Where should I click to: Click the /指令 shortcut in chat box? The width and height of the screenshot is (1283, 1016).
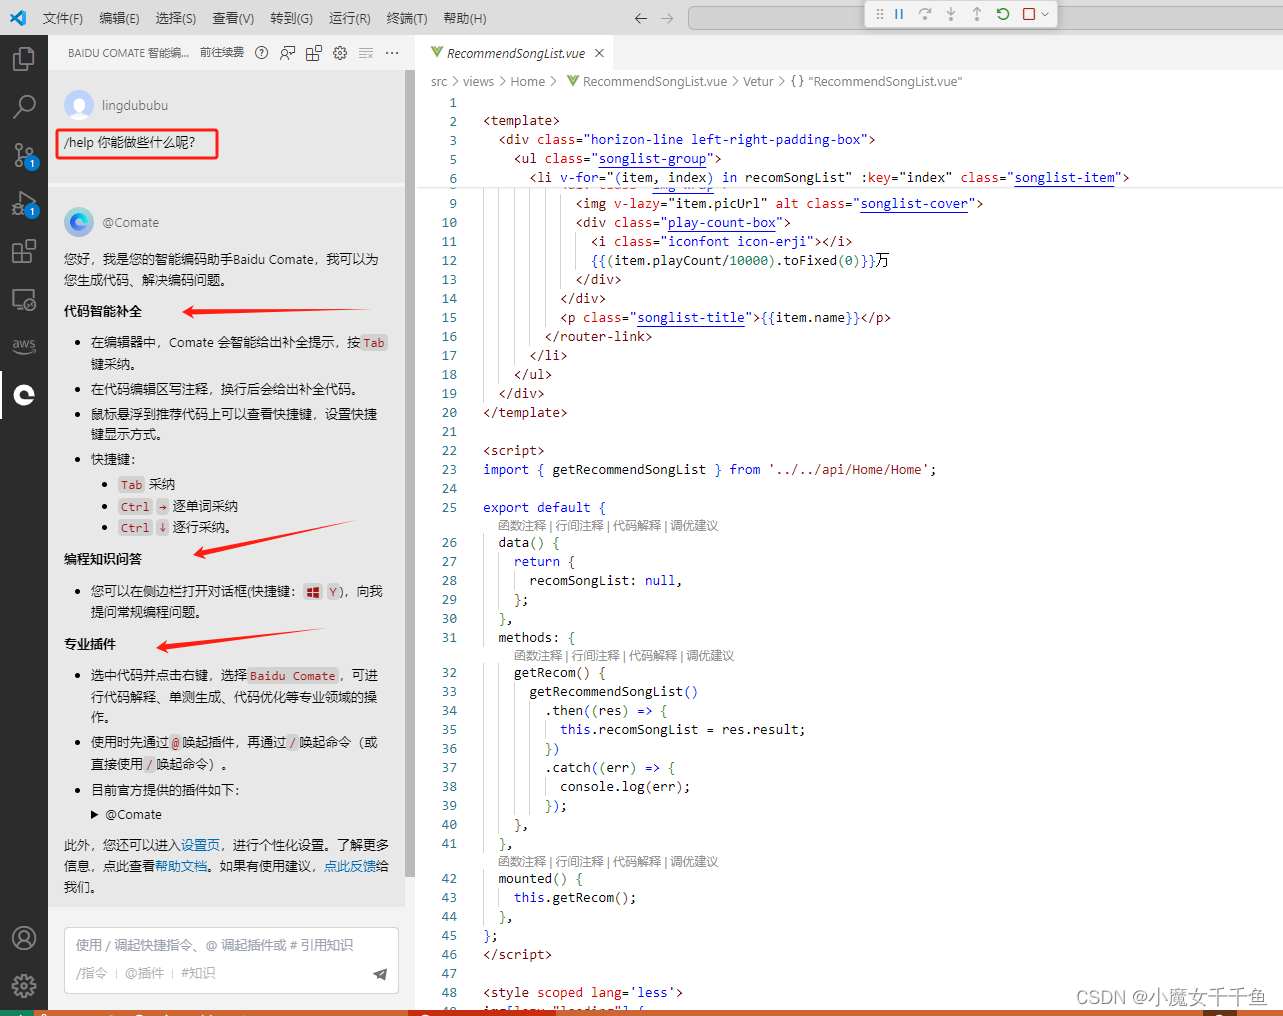pos(91,973)
